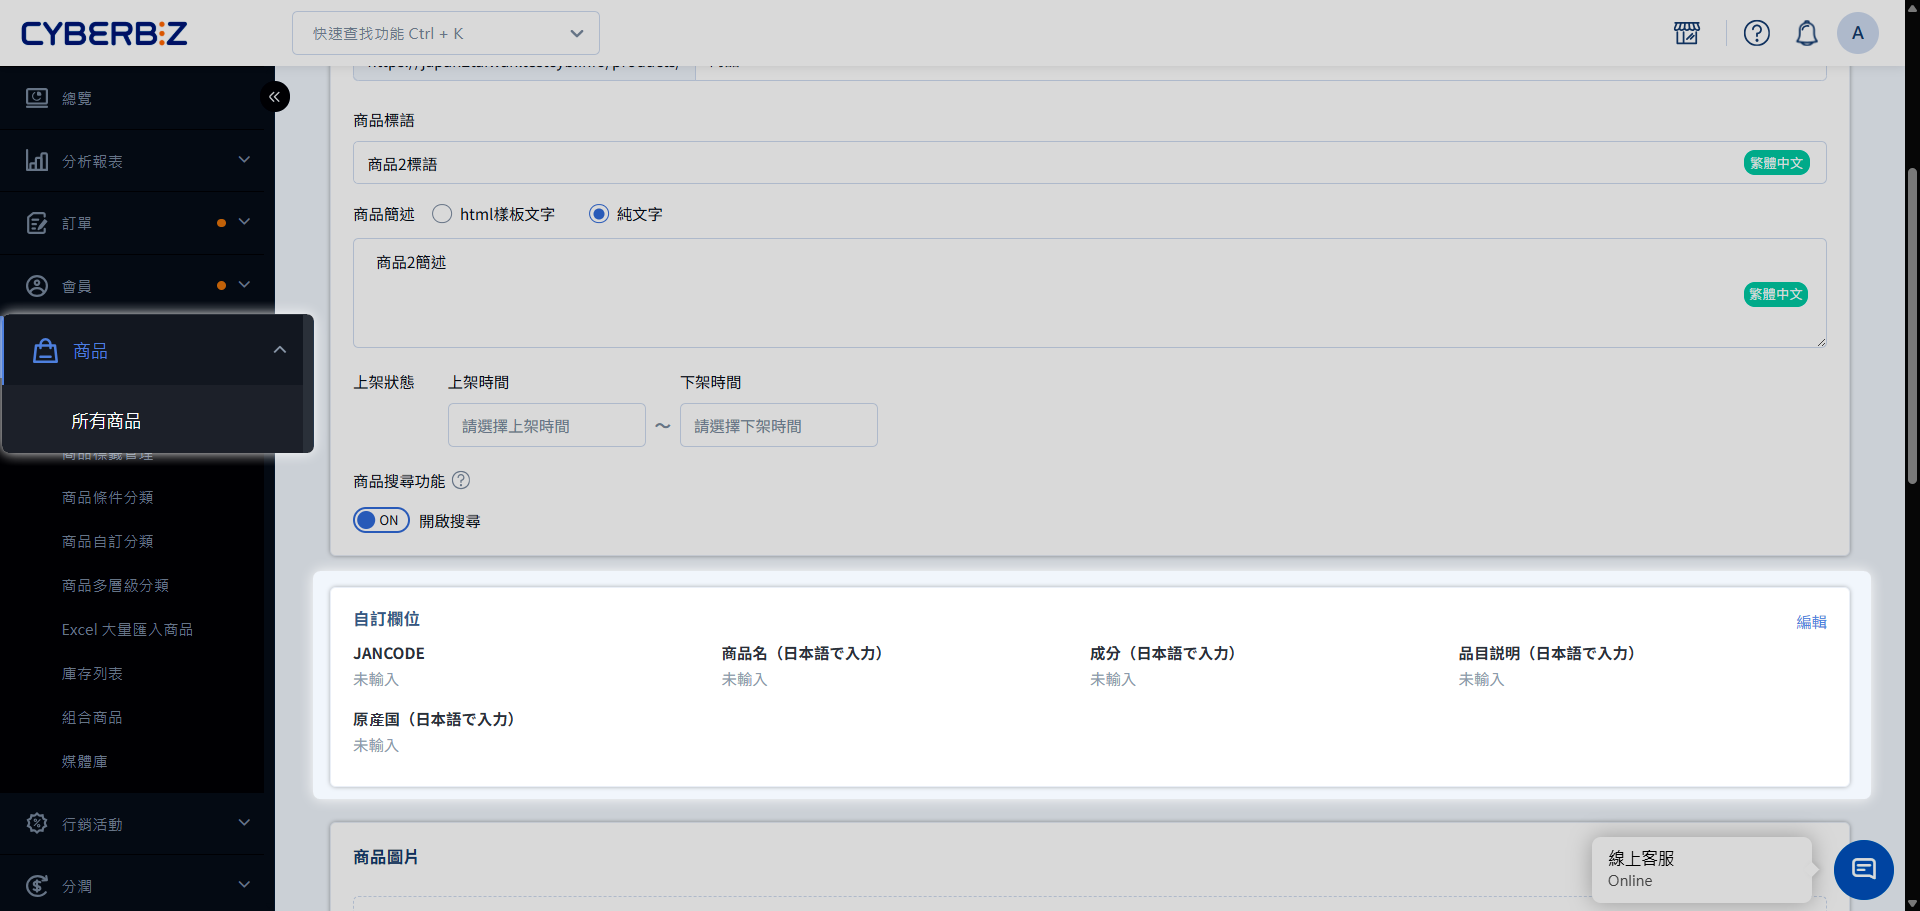Viewport: 1920px width, 911px height.
Task: Expand the 分析報表 sidebar section
Action: 137,161
